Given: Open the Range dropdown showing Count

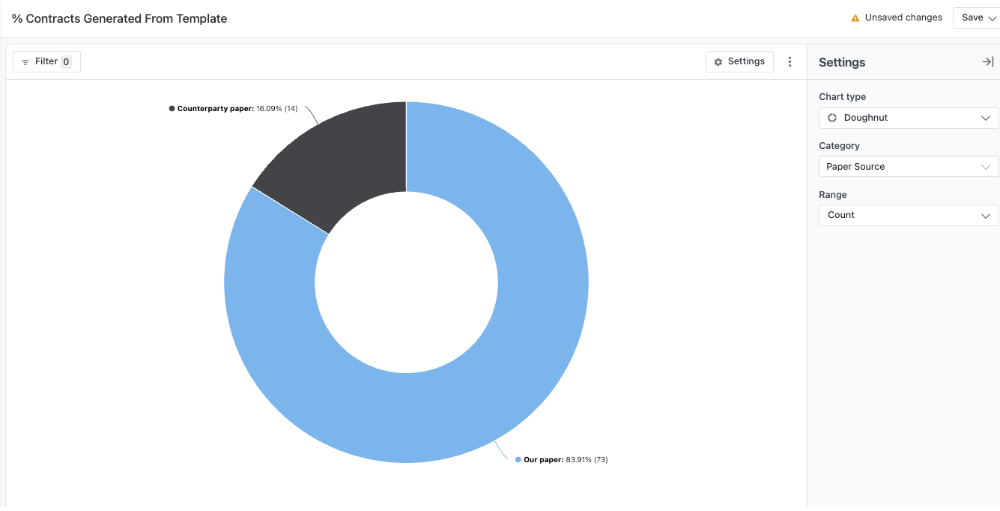Looking at the screenshot, I should click(x=907, y=215).
